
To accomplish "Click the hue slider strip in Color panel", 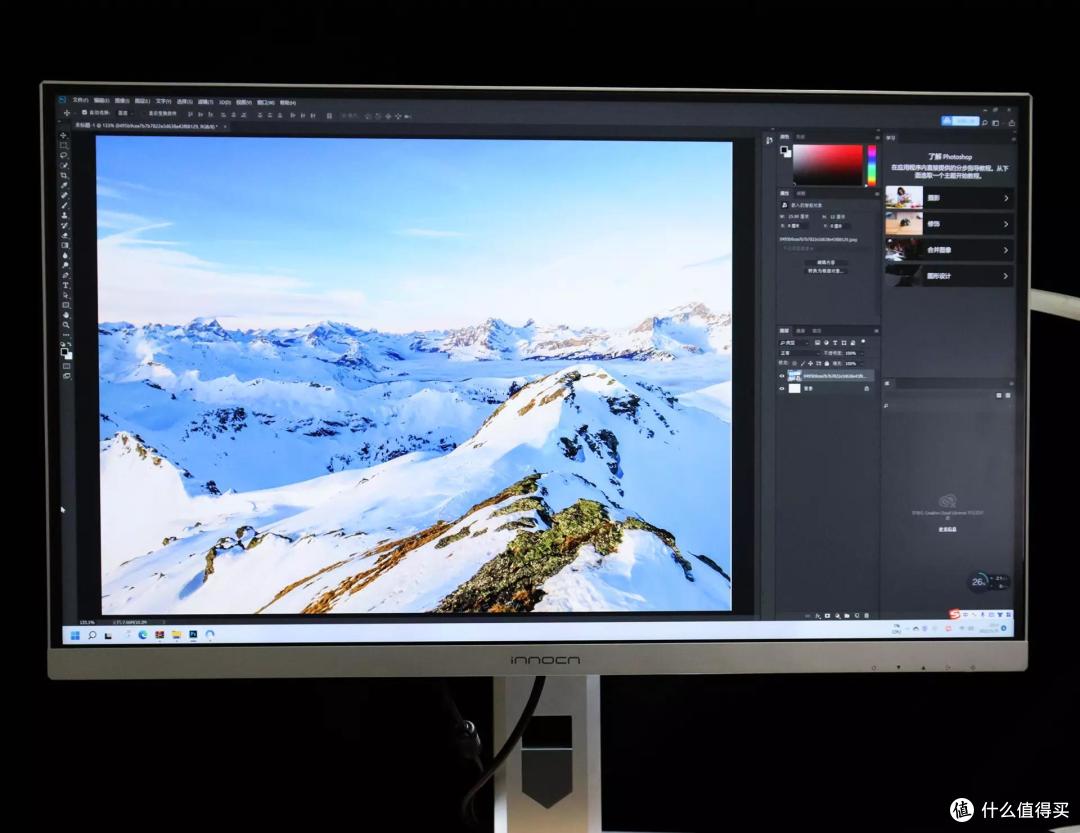I will point(872,165).
